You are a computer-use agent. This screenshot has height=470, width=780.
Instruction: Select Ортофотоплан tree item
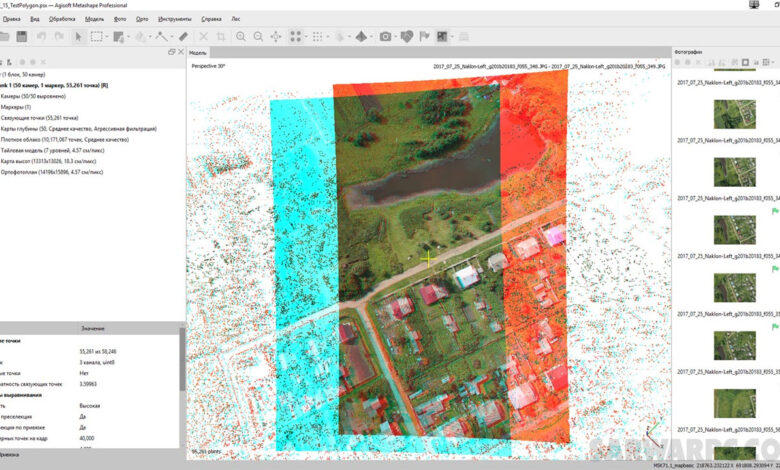[x=52, y=172]
